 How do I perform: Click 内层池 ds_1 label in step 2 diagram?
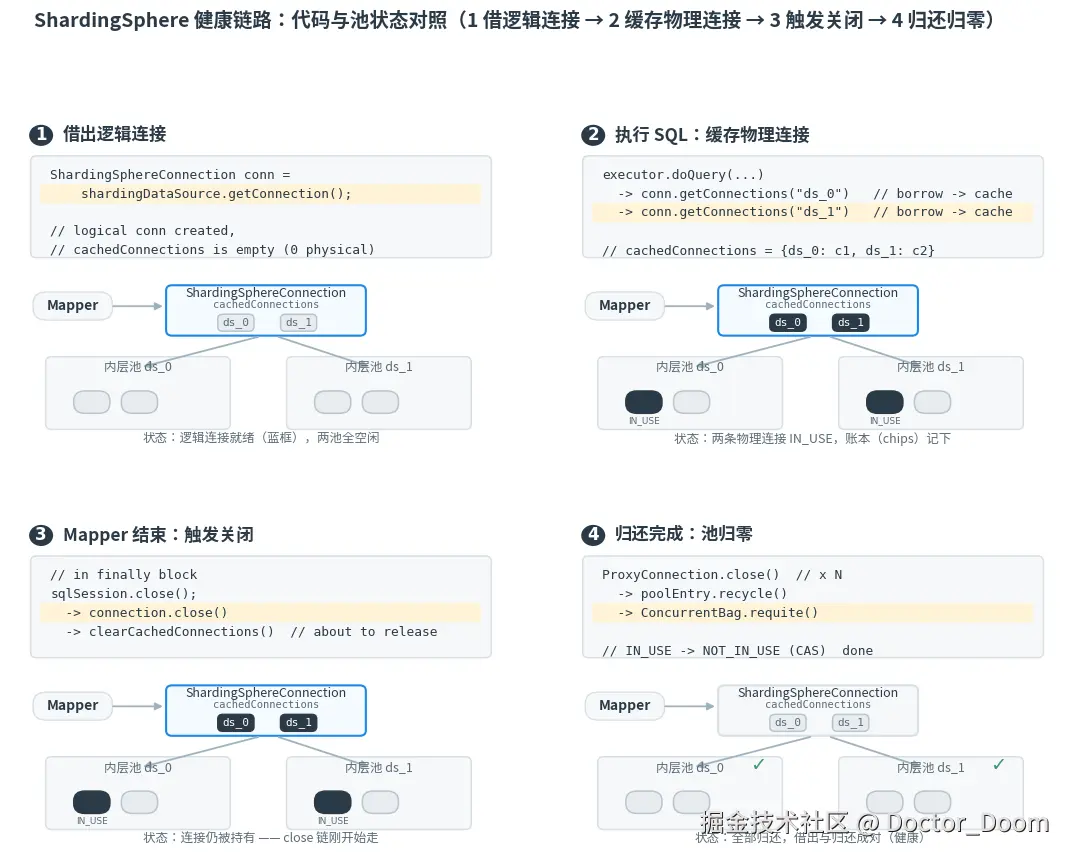(x=930, y=367)
